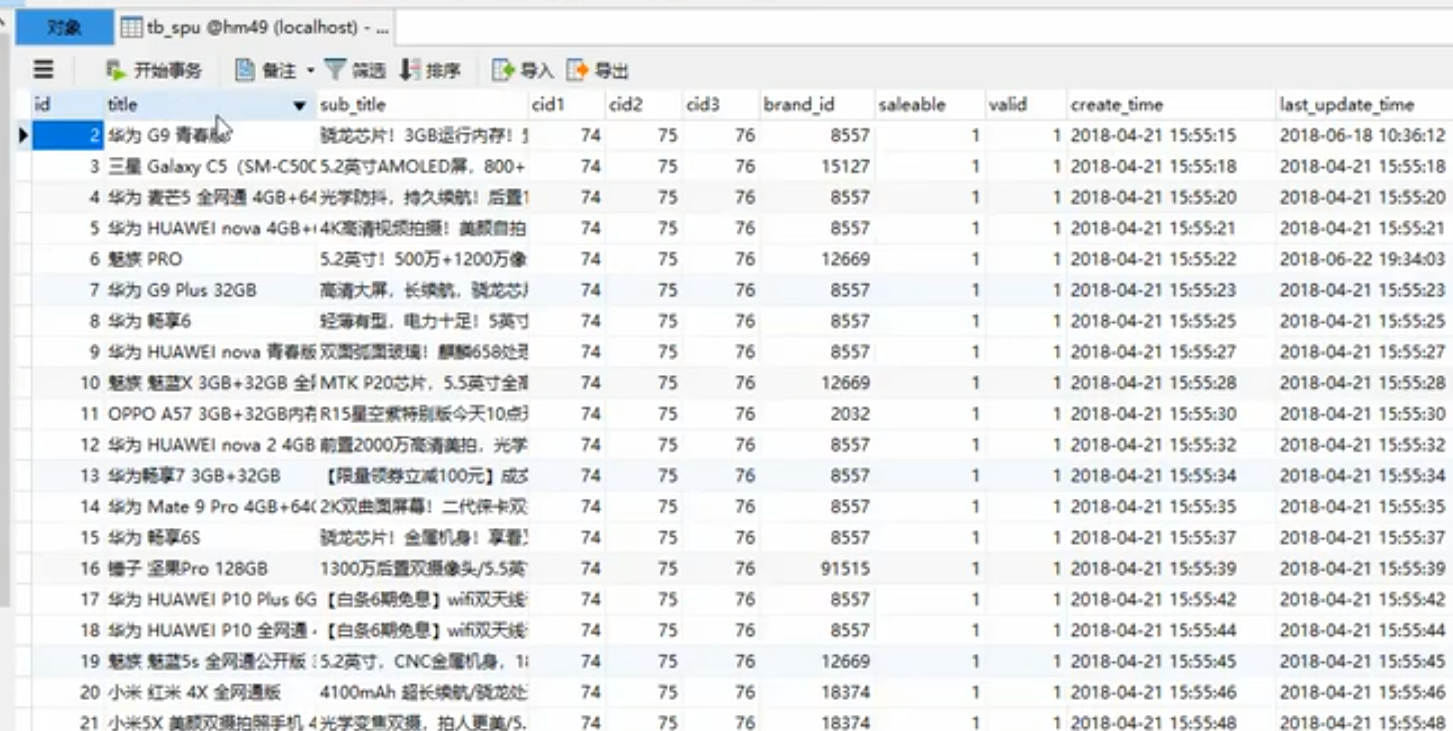Click the last_update_time column header
Image resolution: width=1453 pixels, height=731 pixels.
click(x=1364, y=104)
